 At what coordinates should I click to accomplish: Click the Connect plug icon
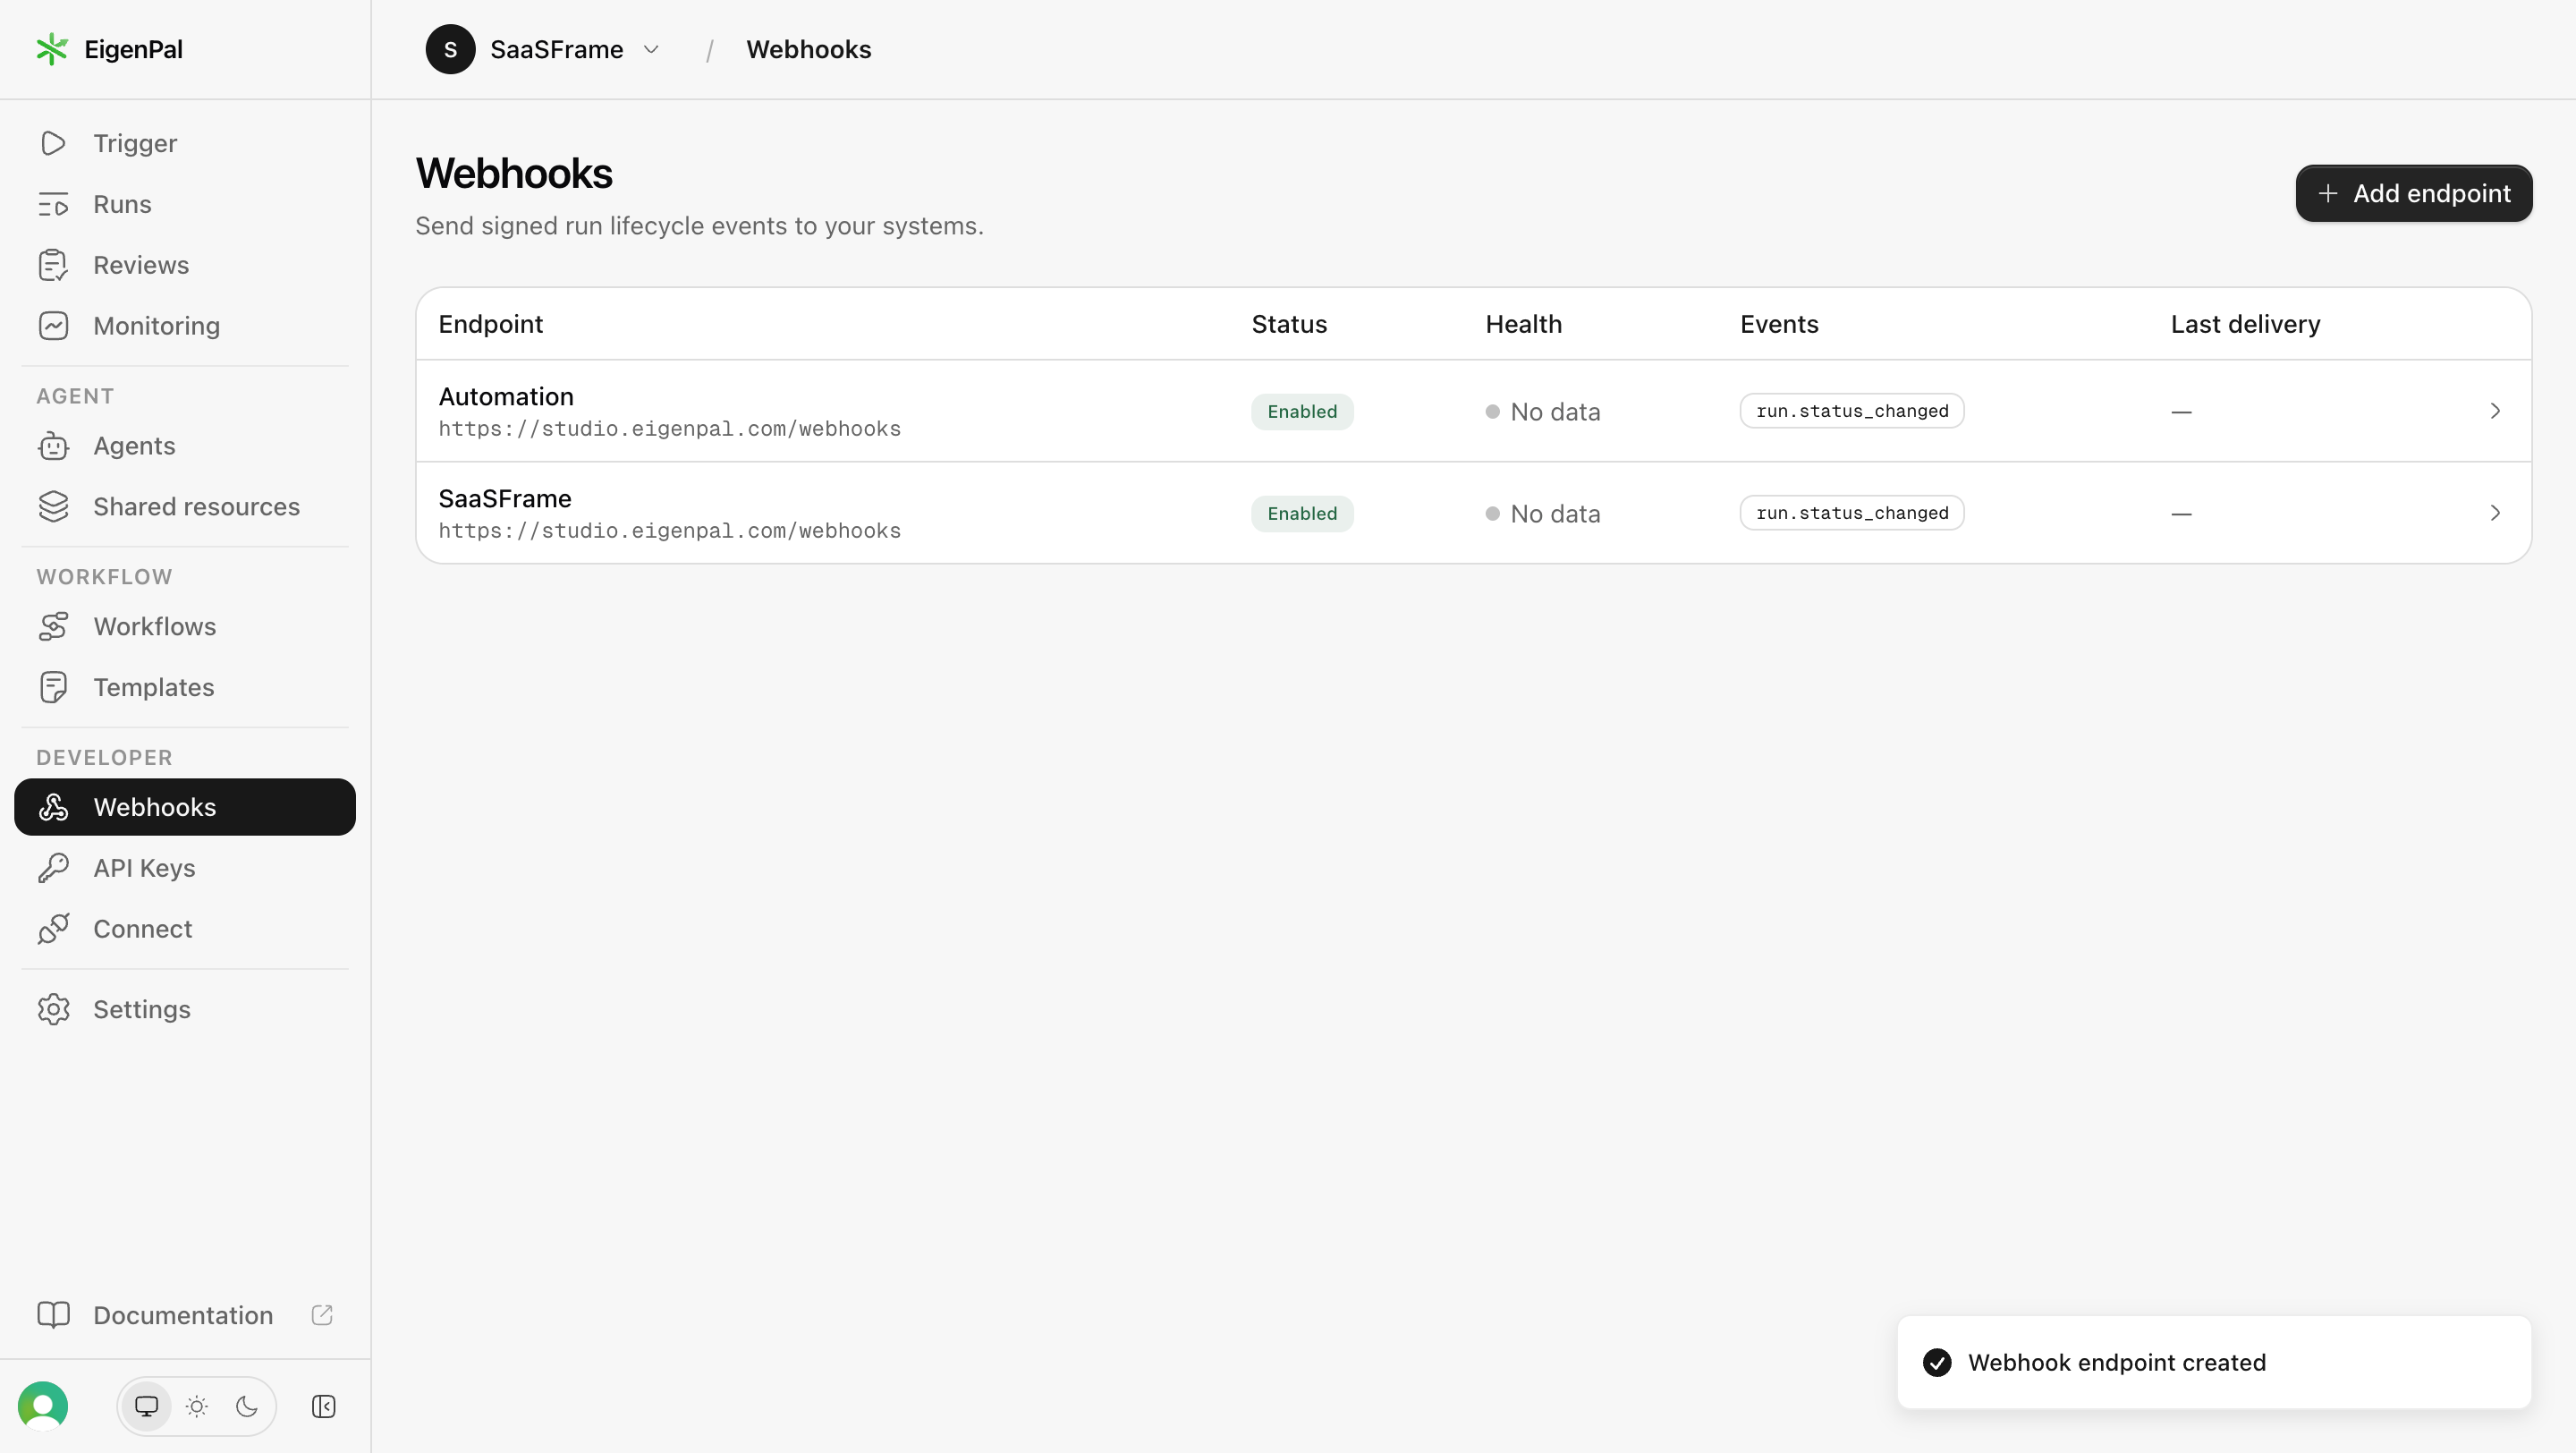click(x=53, y=929)
